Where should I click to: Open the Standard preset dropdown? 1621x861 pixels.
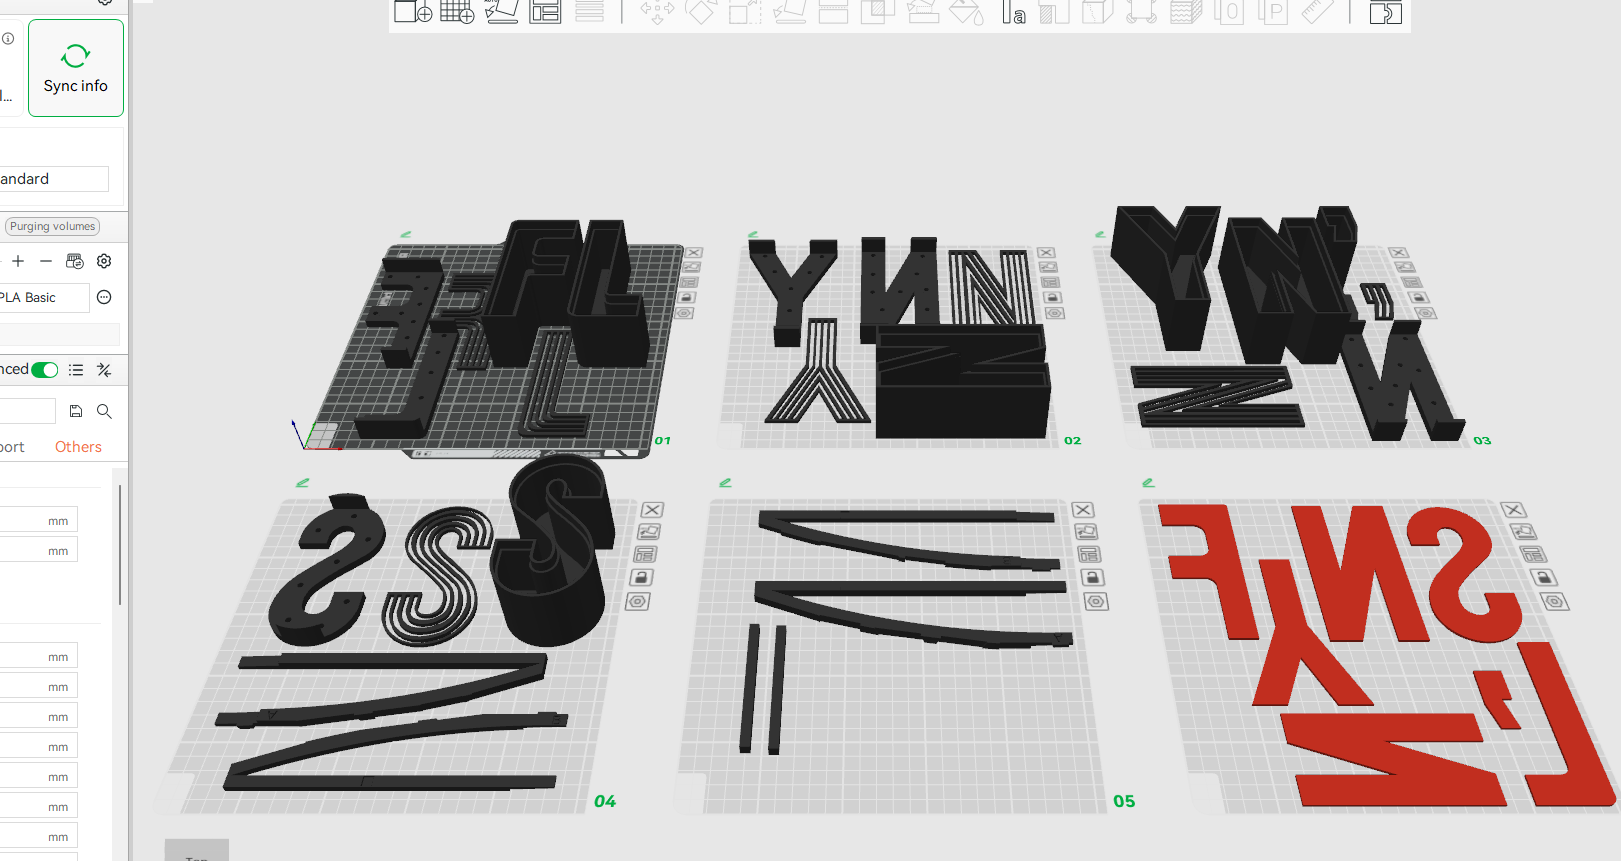point(54,179)
